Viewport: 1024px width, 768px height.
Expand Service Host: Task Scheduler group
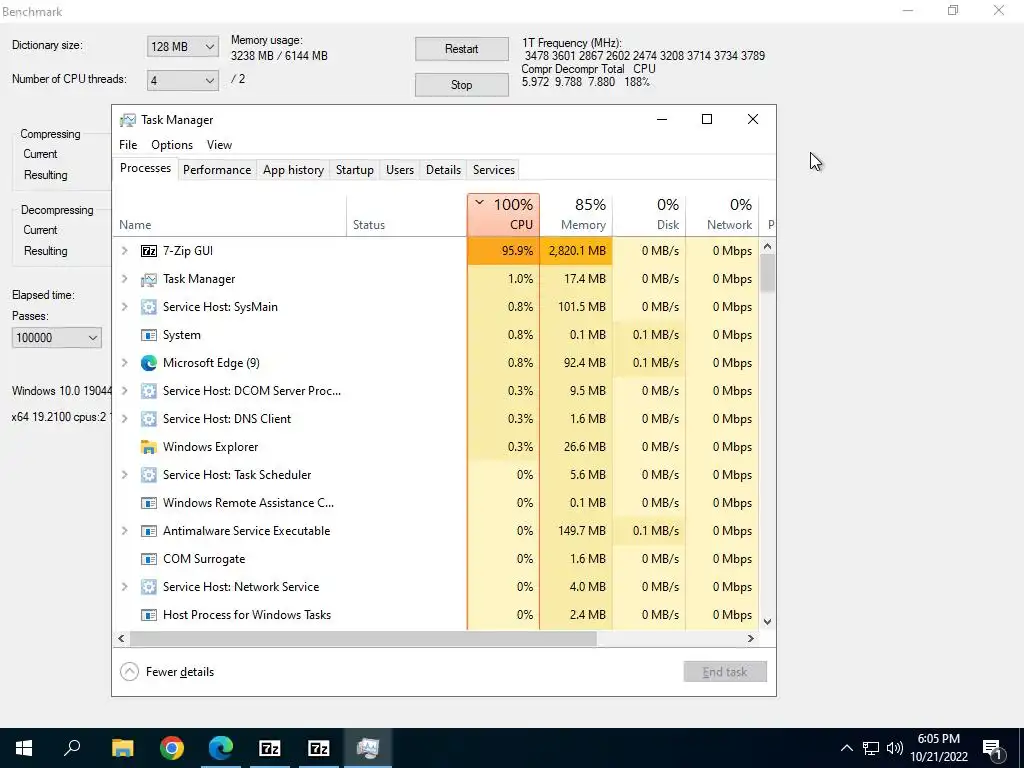coord(125,475)
